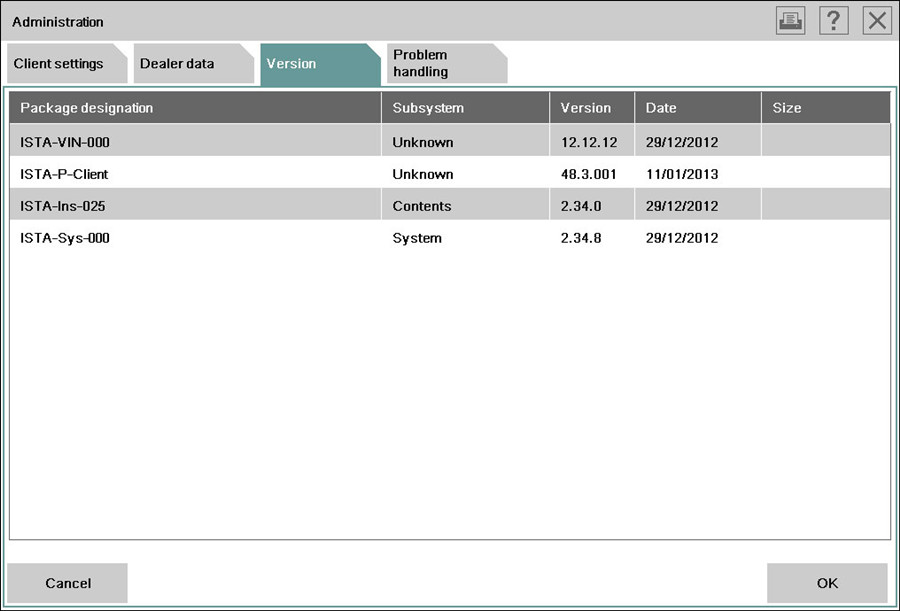The height and width of the screenshot is (611, 900).
Task: Click the Date column header
Action: (697, 108)
